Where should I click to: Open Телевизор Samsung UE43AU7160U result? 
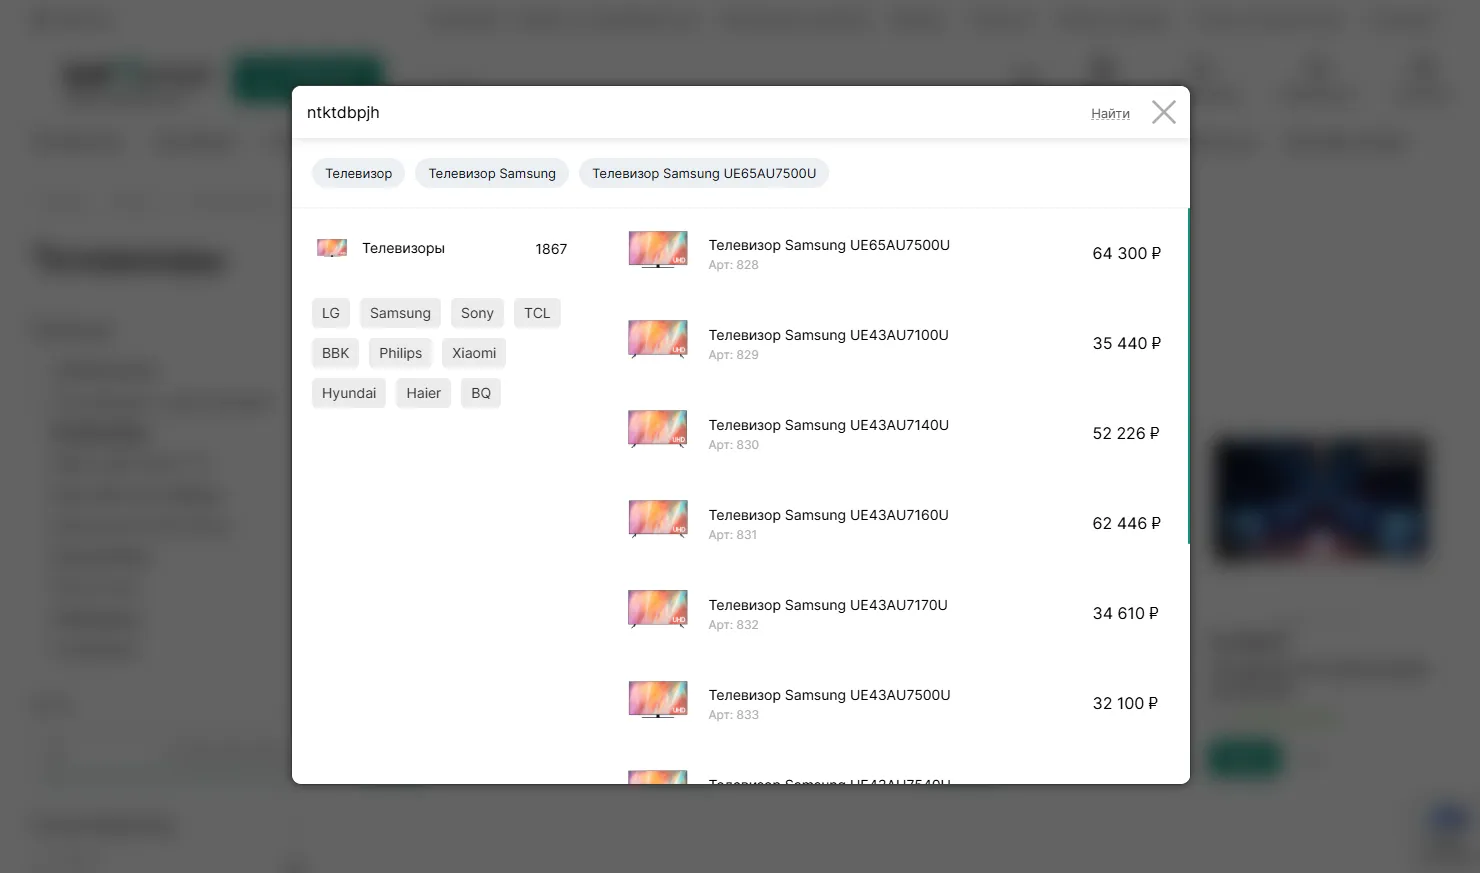tap(828, 516)
